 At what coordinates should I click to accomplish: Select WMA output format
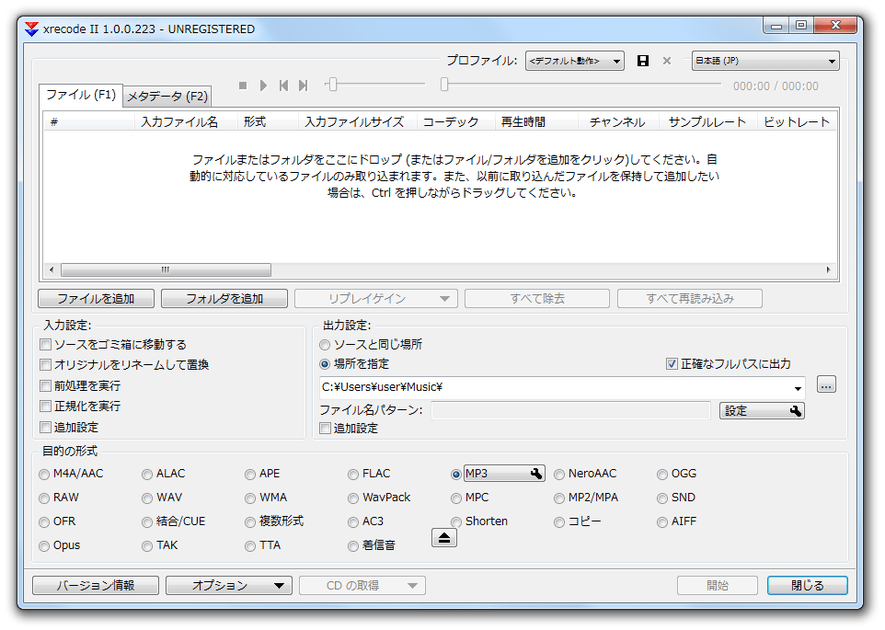coord(250,498)
